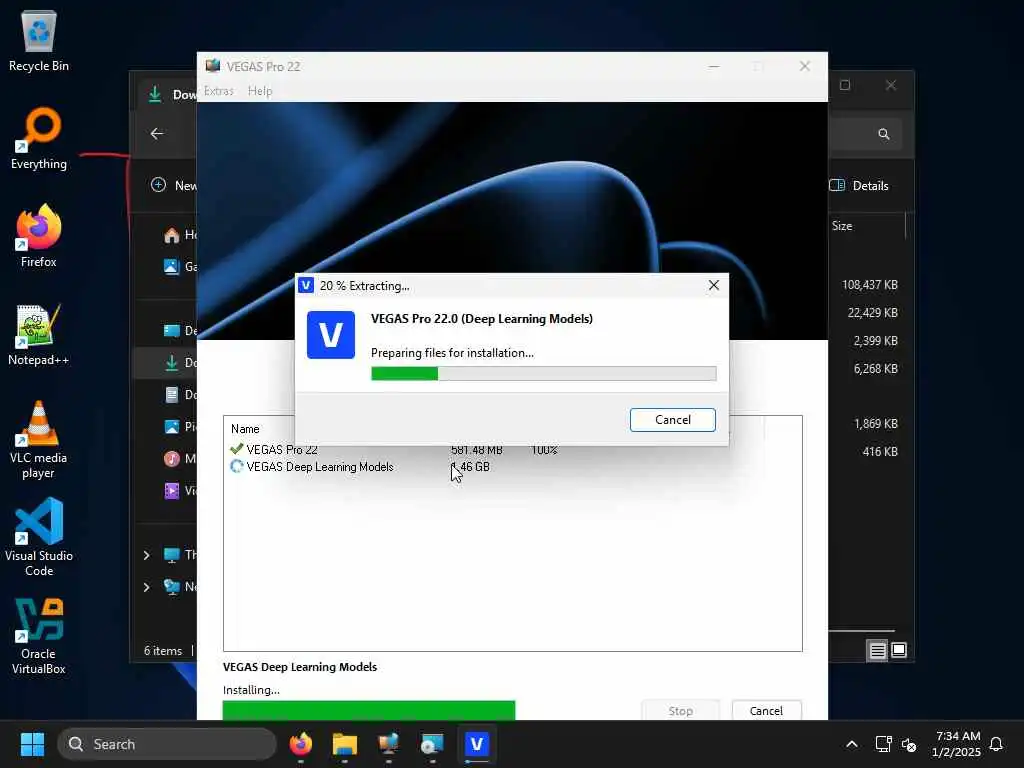
Task: Minimize the VEGAS Pro 22 installer window
Action: pos(714,67)
